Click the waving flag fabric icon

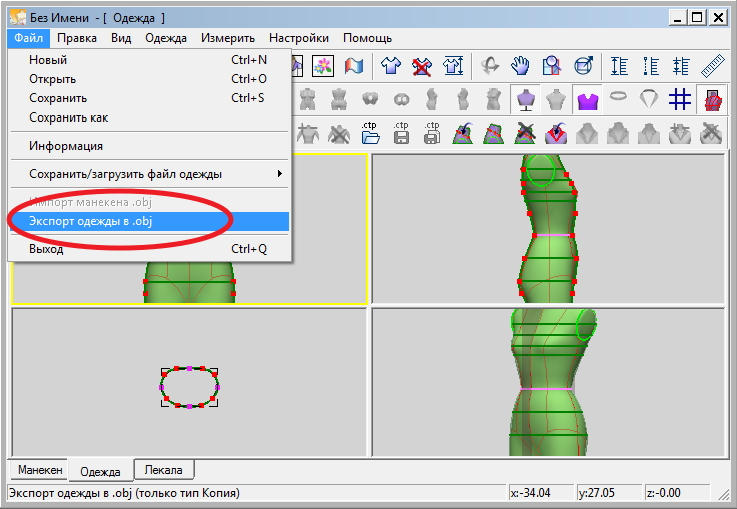pos(353,66)
